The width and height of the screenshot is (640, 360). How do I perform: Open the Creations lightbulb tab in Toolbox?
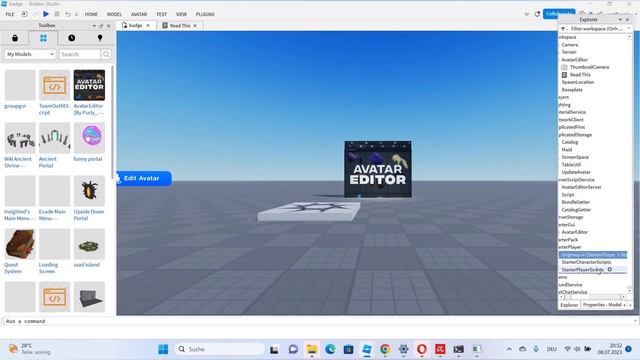[100, 38]
